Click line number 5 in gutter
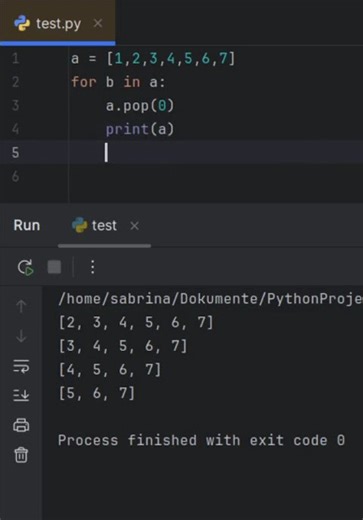The image size is (363, 520). (x=15, y=153)
